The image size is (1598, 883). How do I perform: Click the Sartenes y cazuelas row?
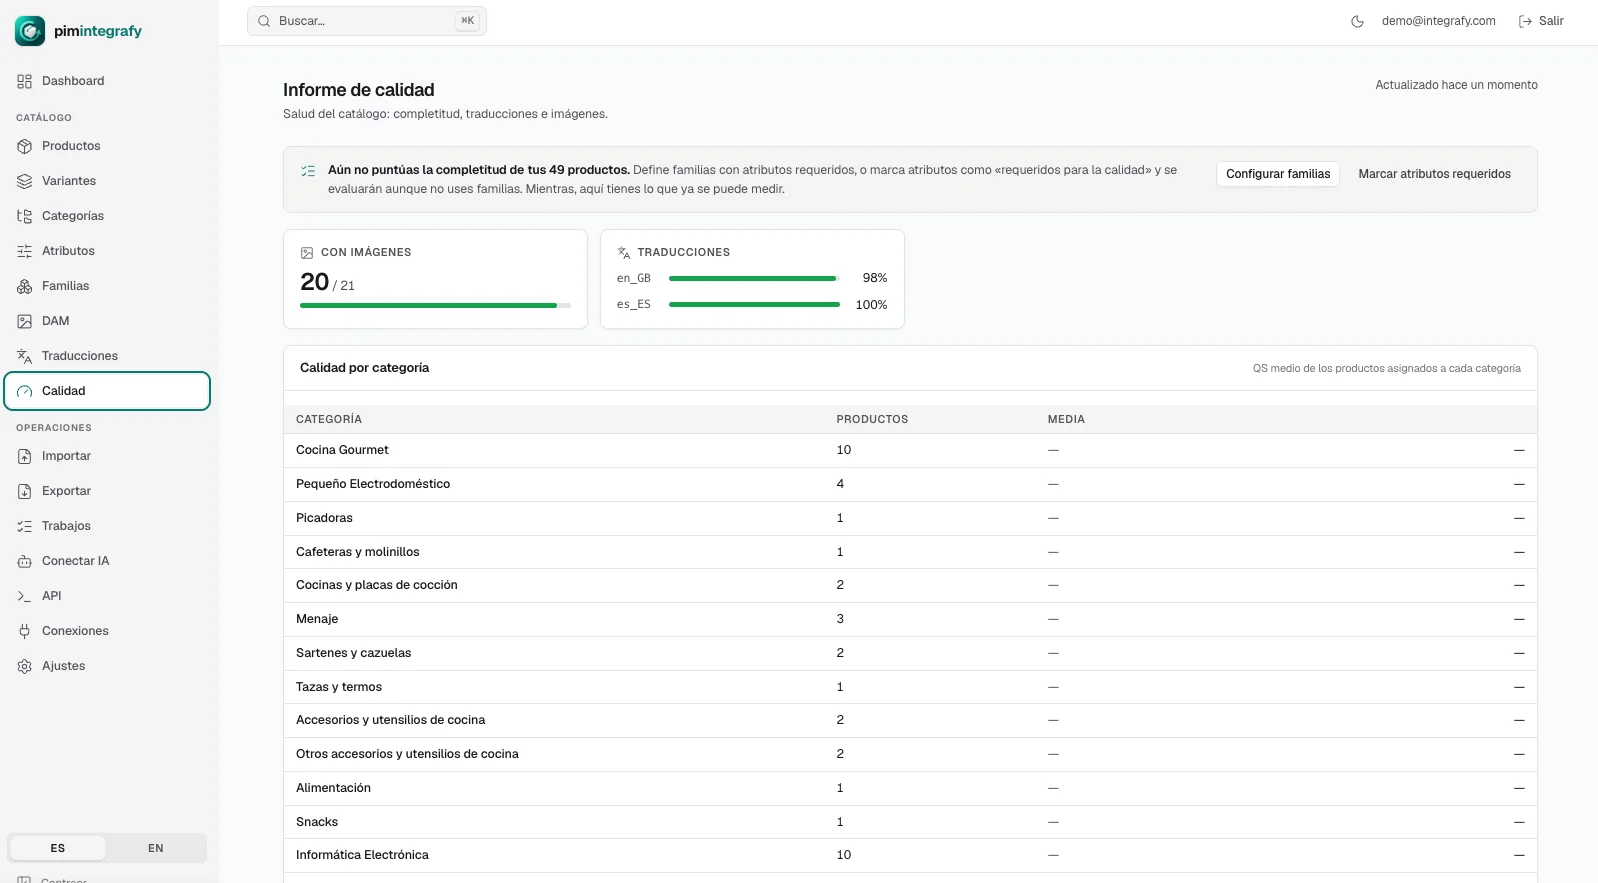click(x=910, y=653)
